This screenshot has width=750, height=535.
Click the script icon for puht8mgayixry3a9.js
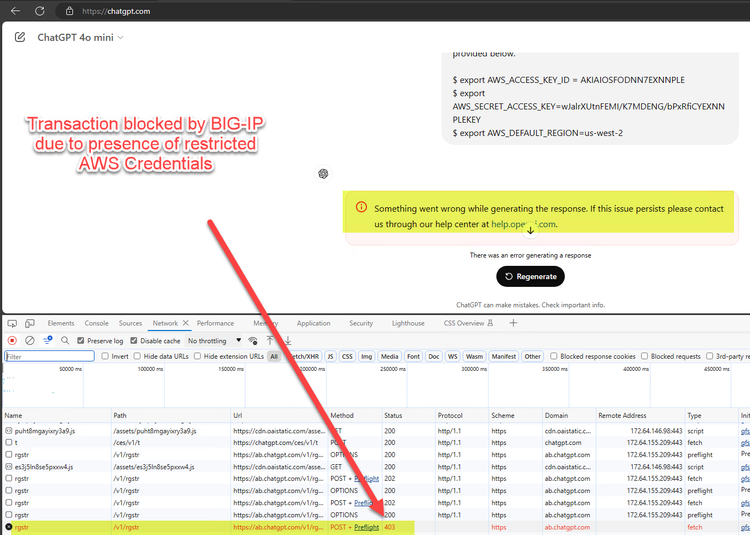point(8,431)
